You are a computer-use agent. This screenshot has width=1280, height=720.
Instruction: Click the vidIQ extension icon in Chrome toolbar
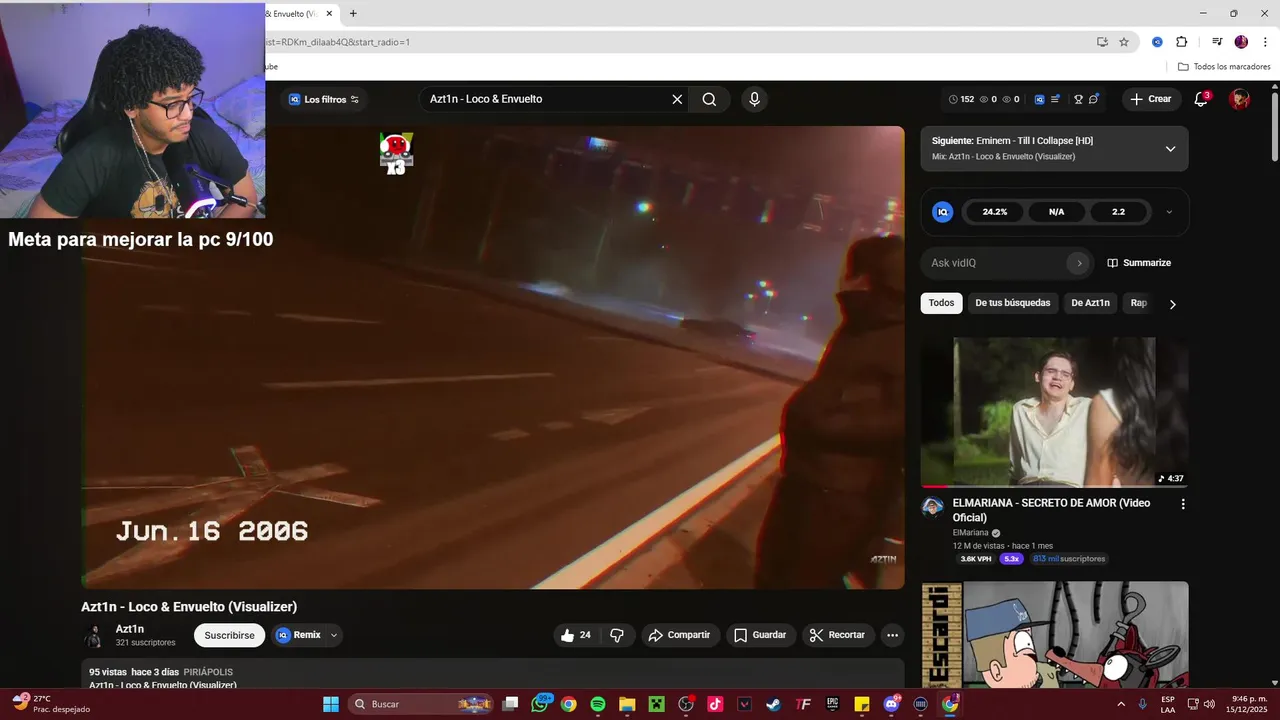pyautogui.click(x=1157, y=42)
